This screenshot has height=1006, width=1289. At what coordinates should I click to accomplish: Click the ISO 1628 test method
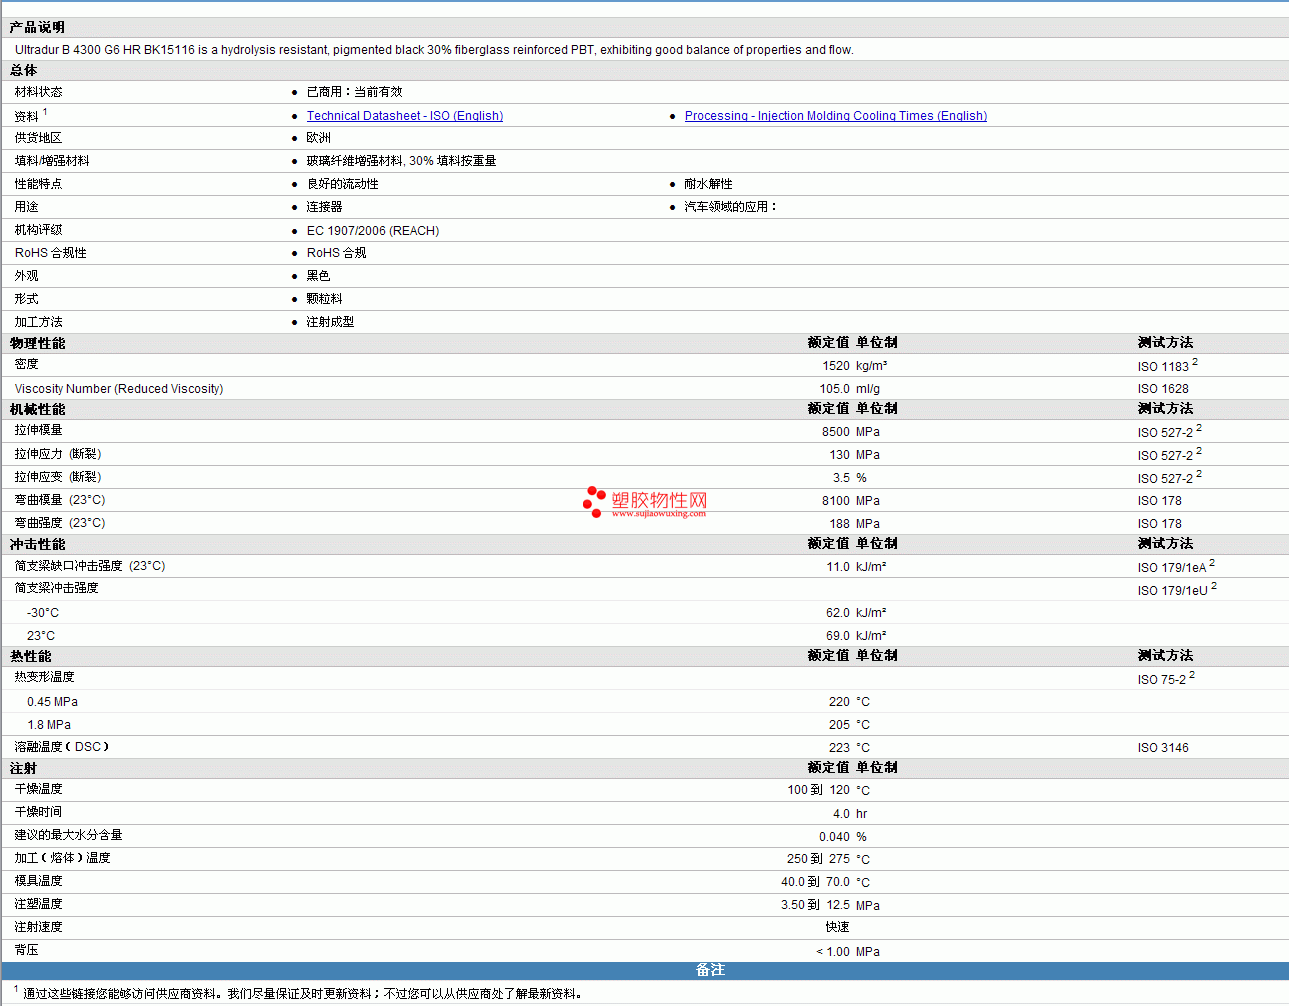(x=1163, y=389)
